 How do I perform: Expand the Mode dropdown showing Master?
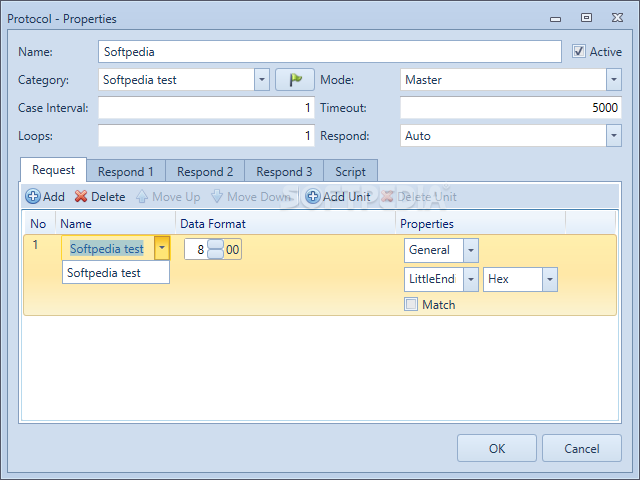pyautogui.click(x=613, y=80)
